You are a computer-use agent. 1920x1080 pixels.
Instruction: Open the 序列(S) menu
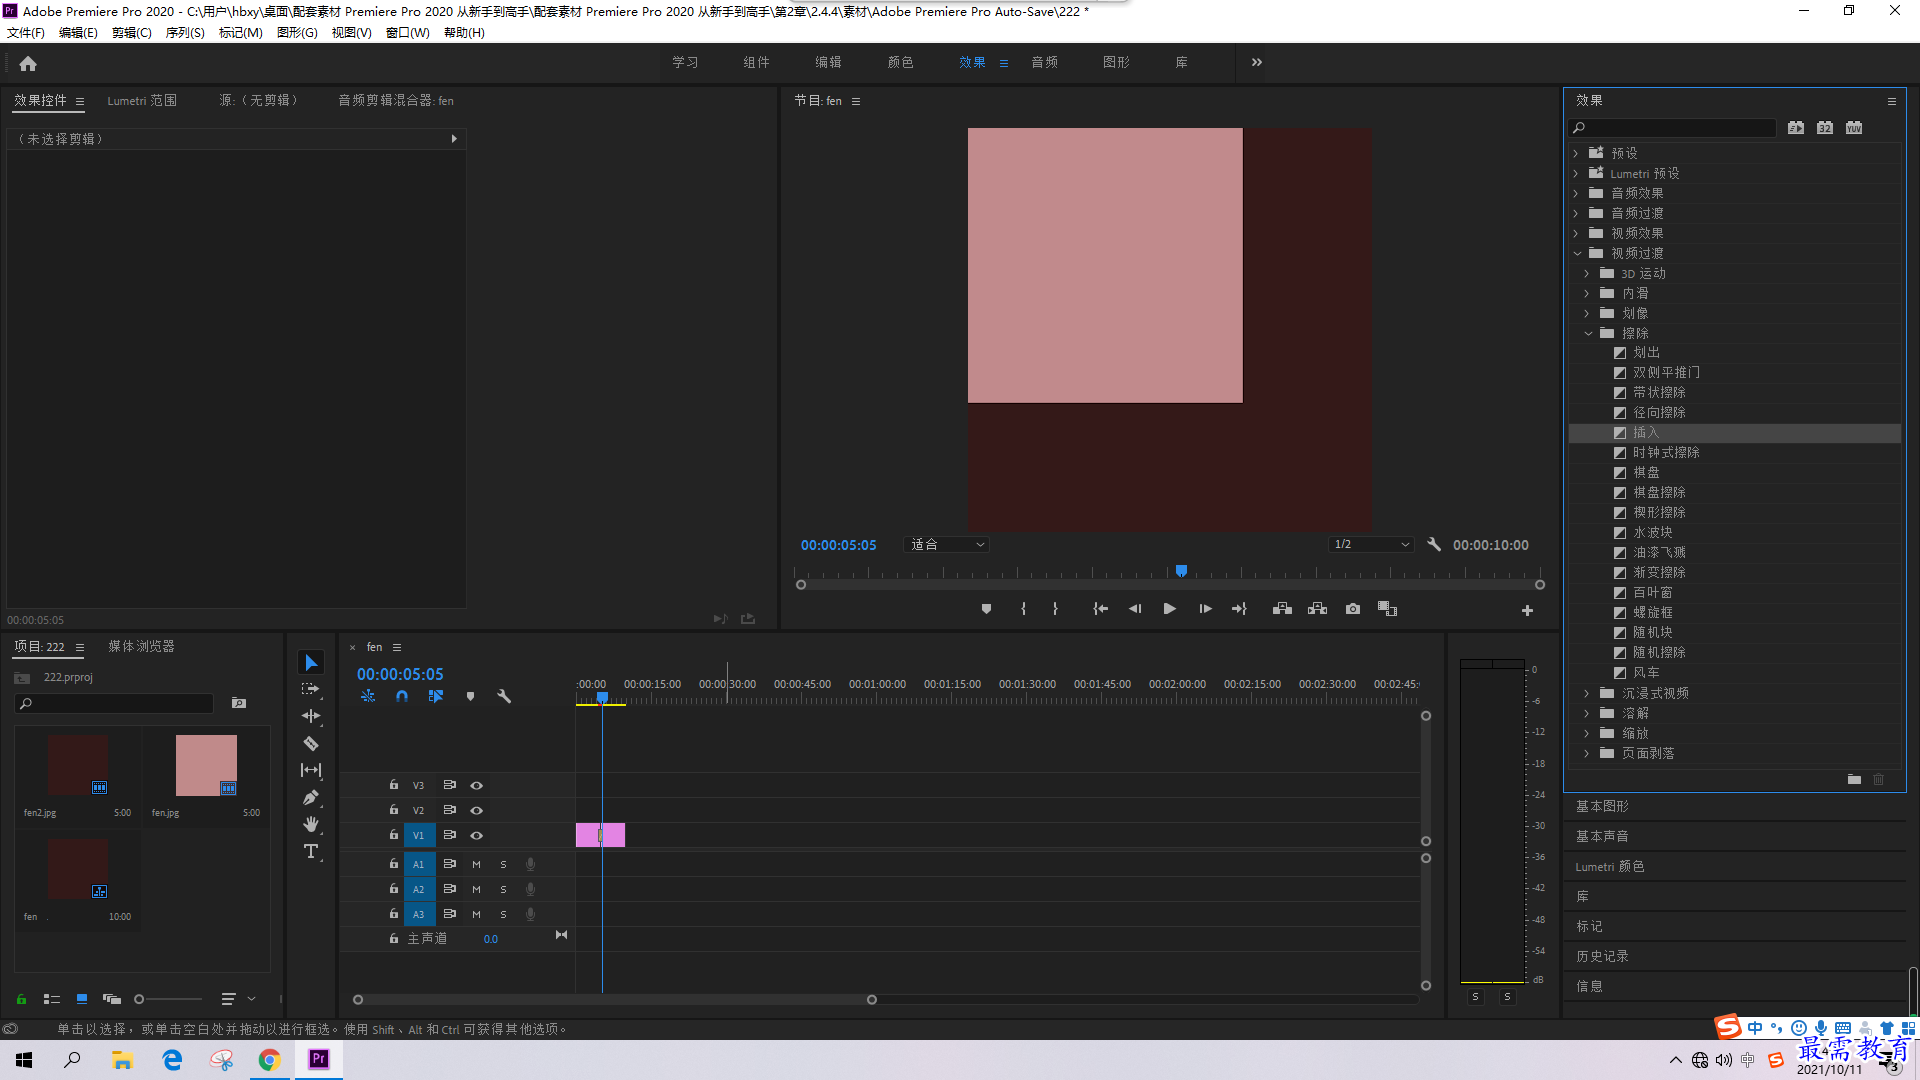pyautogui.click(x=185, y=33)
